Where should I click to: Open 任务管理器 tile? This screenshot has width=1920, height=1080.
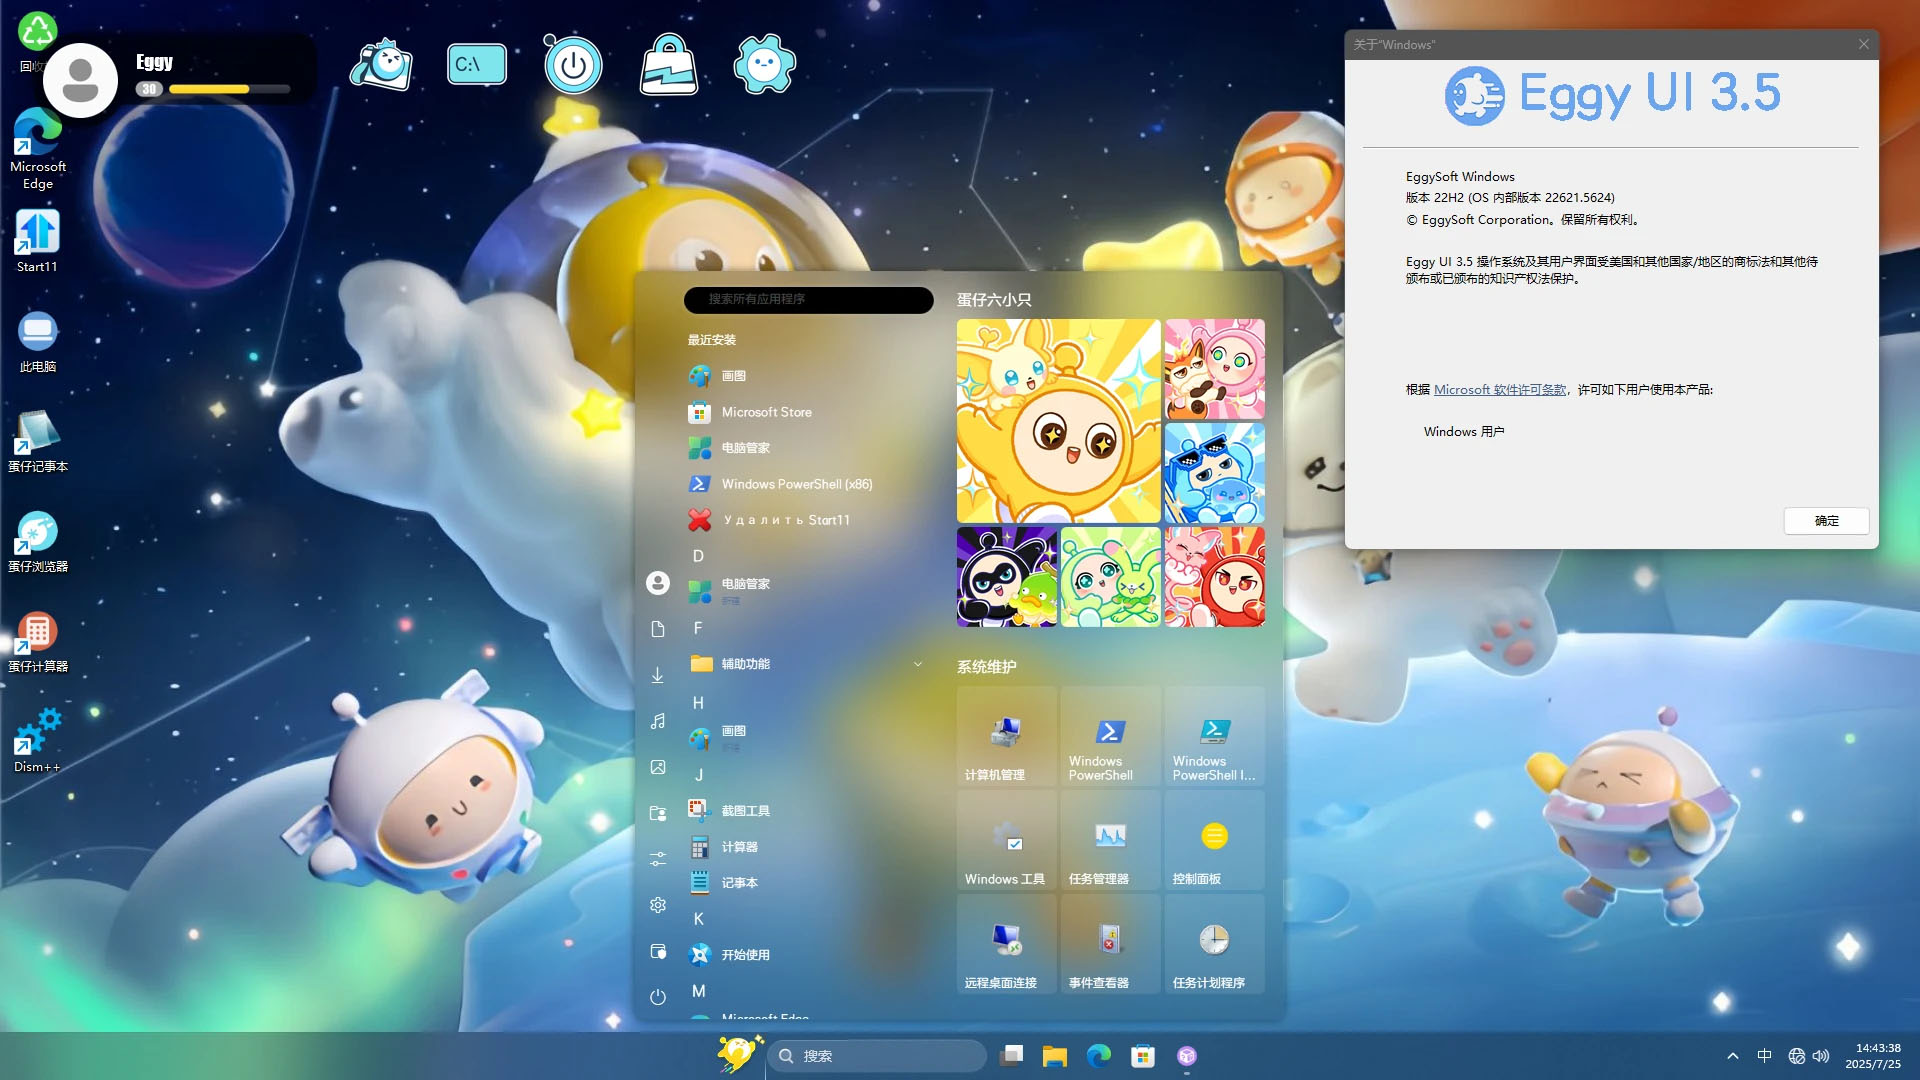coord(1111,840)
